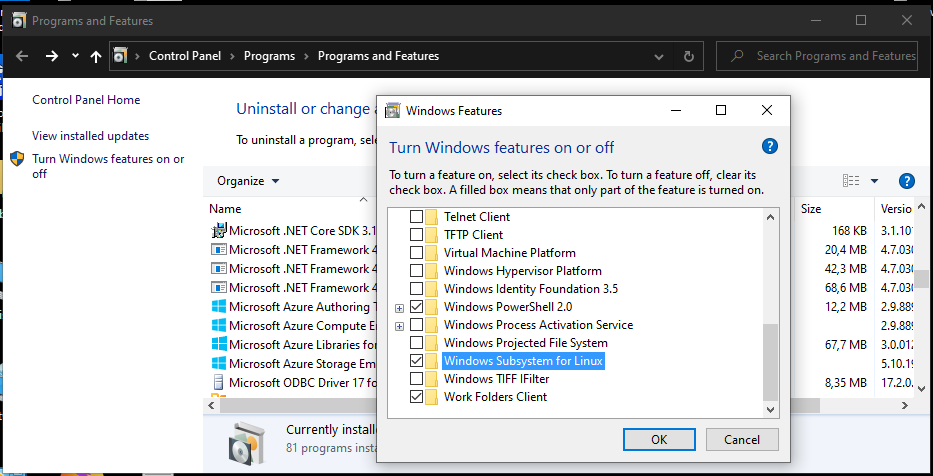Open View installed updates link
Screen dimensions: 933x476
tap(90, 136)
